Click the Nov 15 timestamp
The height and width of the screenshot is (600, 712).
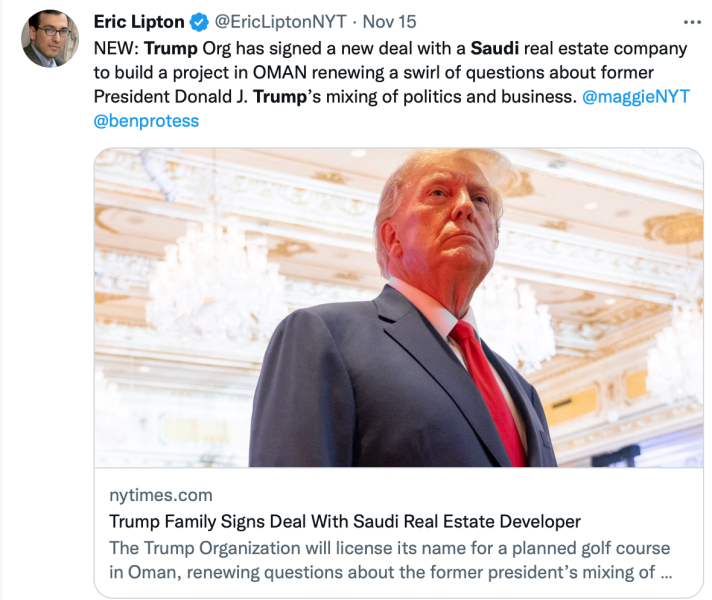pyautogui.click(x=389, y=22)
